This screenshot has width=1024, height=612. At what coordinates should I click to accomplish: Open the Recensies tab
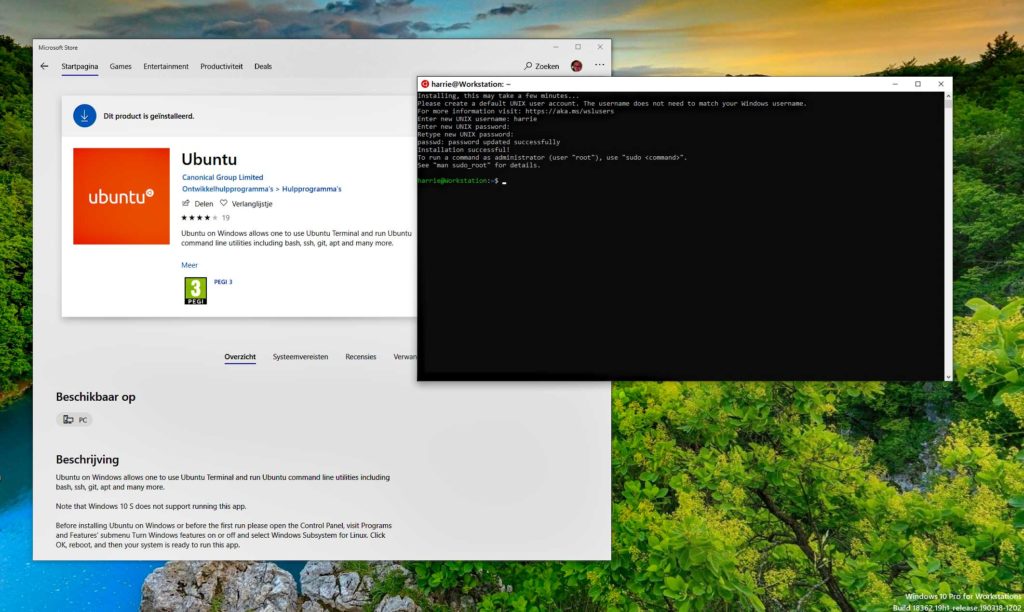(x=360, y=357)
